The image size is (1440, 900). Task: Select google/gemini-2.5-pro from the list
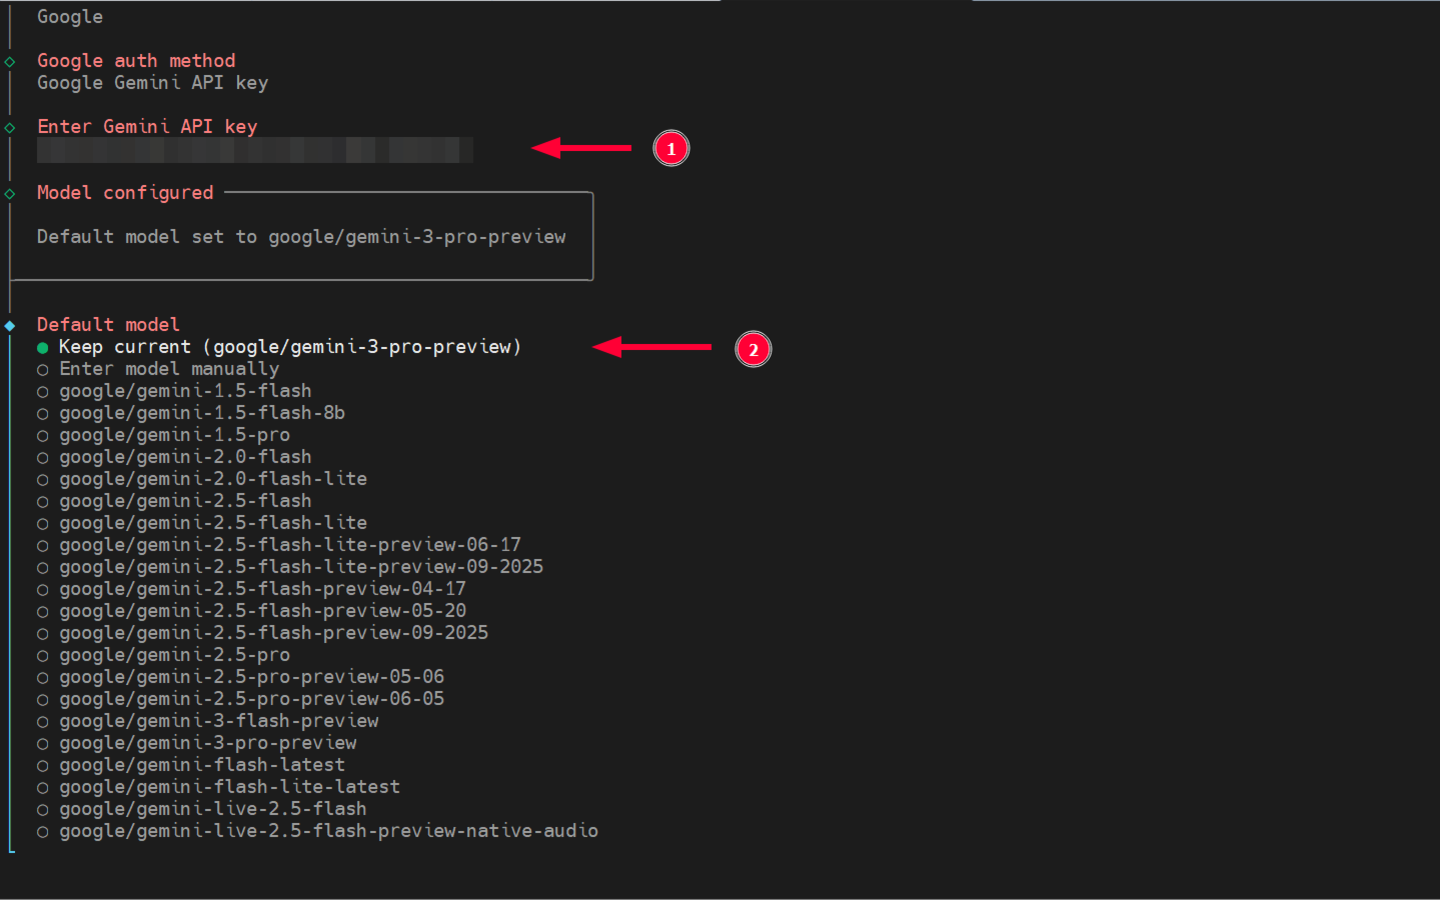[174, 654]
